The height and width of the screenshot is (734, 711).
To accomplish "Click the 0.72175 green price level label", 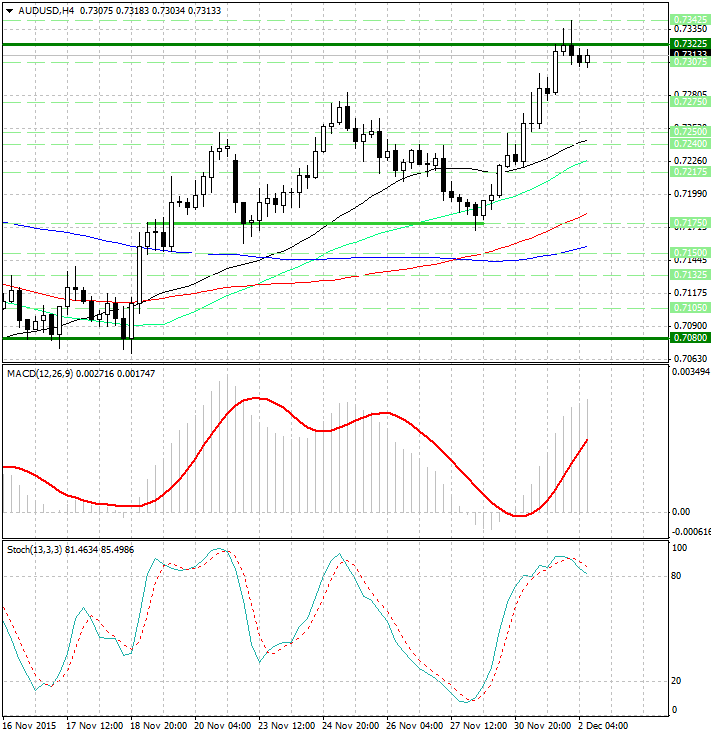I will pyautogui.click(x=690, y=172).
